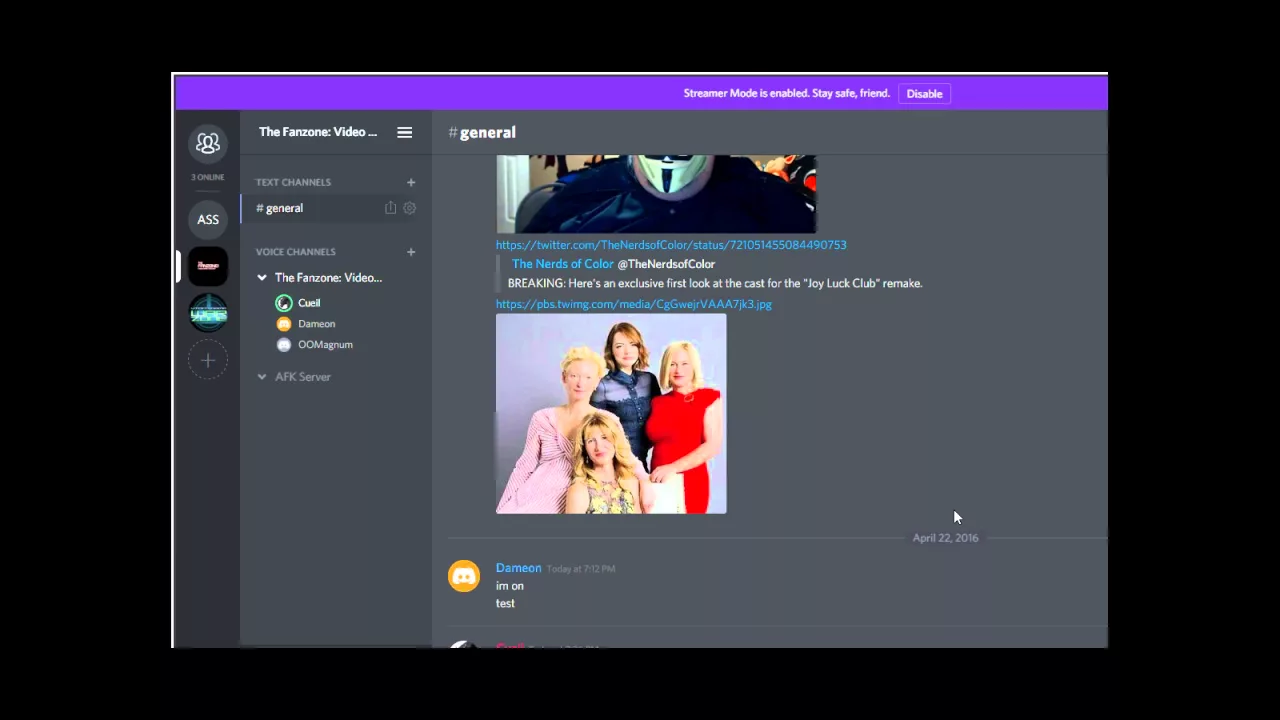This screenshot has width=1280, height=720.
Task: Open instant invite icon for general channel
Action: pyautogui.click(x=390, y=208)
